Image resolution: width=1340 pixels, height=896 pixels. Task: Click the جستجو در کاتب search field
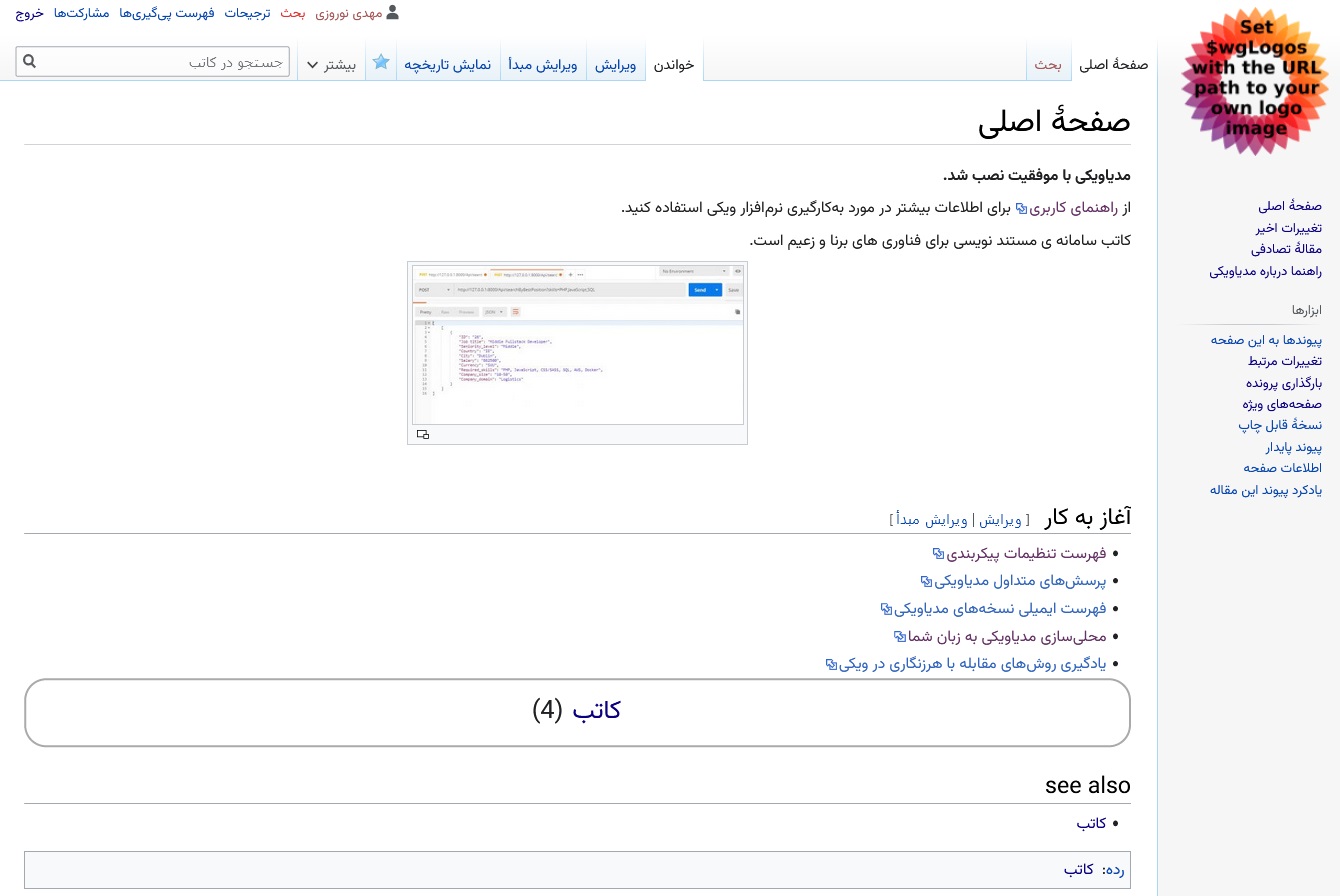pyautogui.click(x=153, y=62)
